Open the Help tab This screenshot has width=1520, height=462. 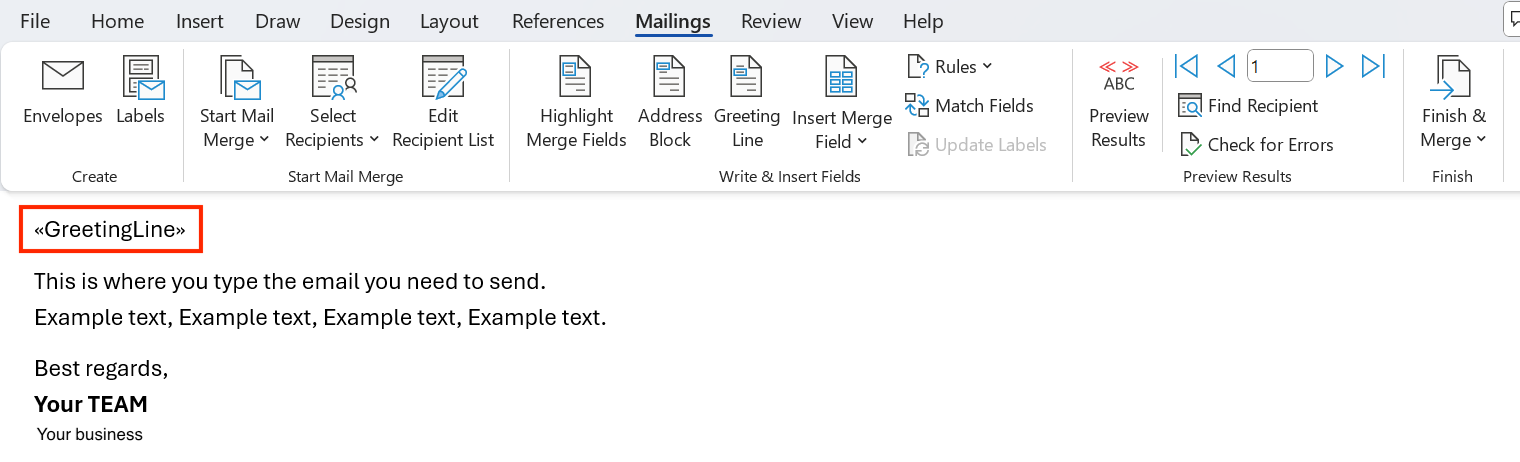click(923, 21)
